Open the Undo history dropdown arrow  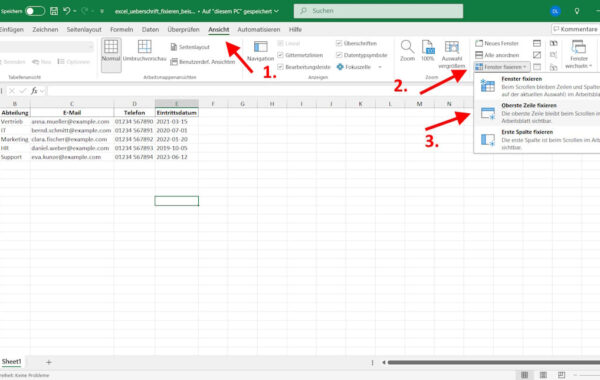coord(75,11)
